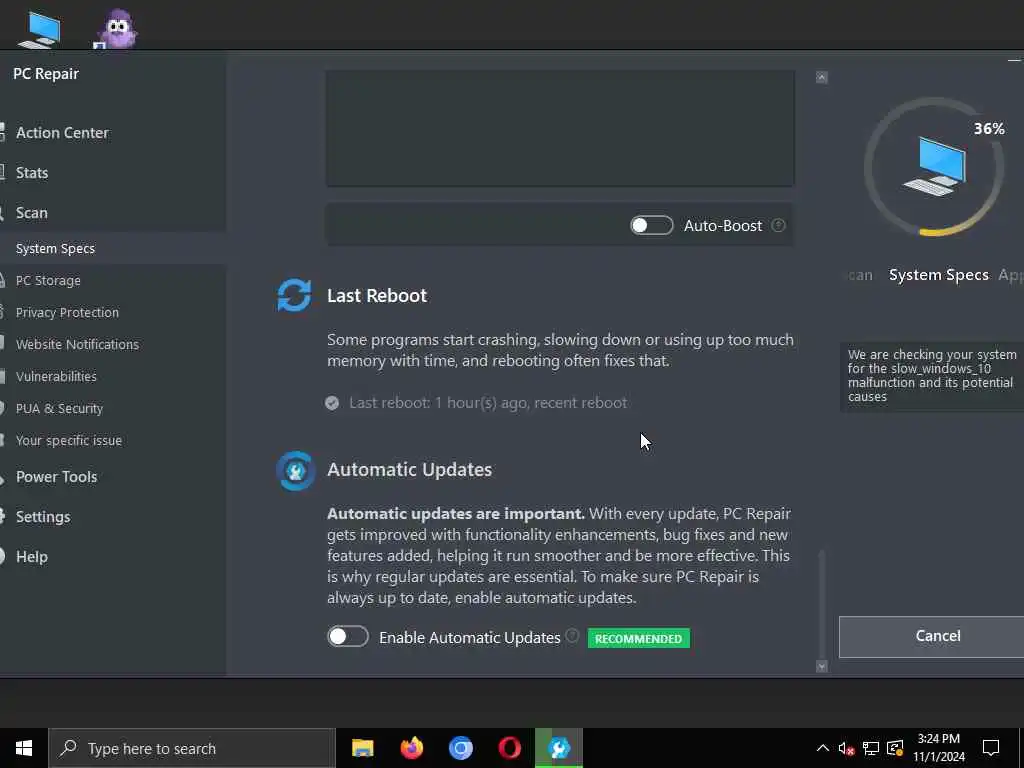1024x768 pixels.
Task: Click the Last Reboot heading
Action: pyautogui.click(x=377, y=296)
